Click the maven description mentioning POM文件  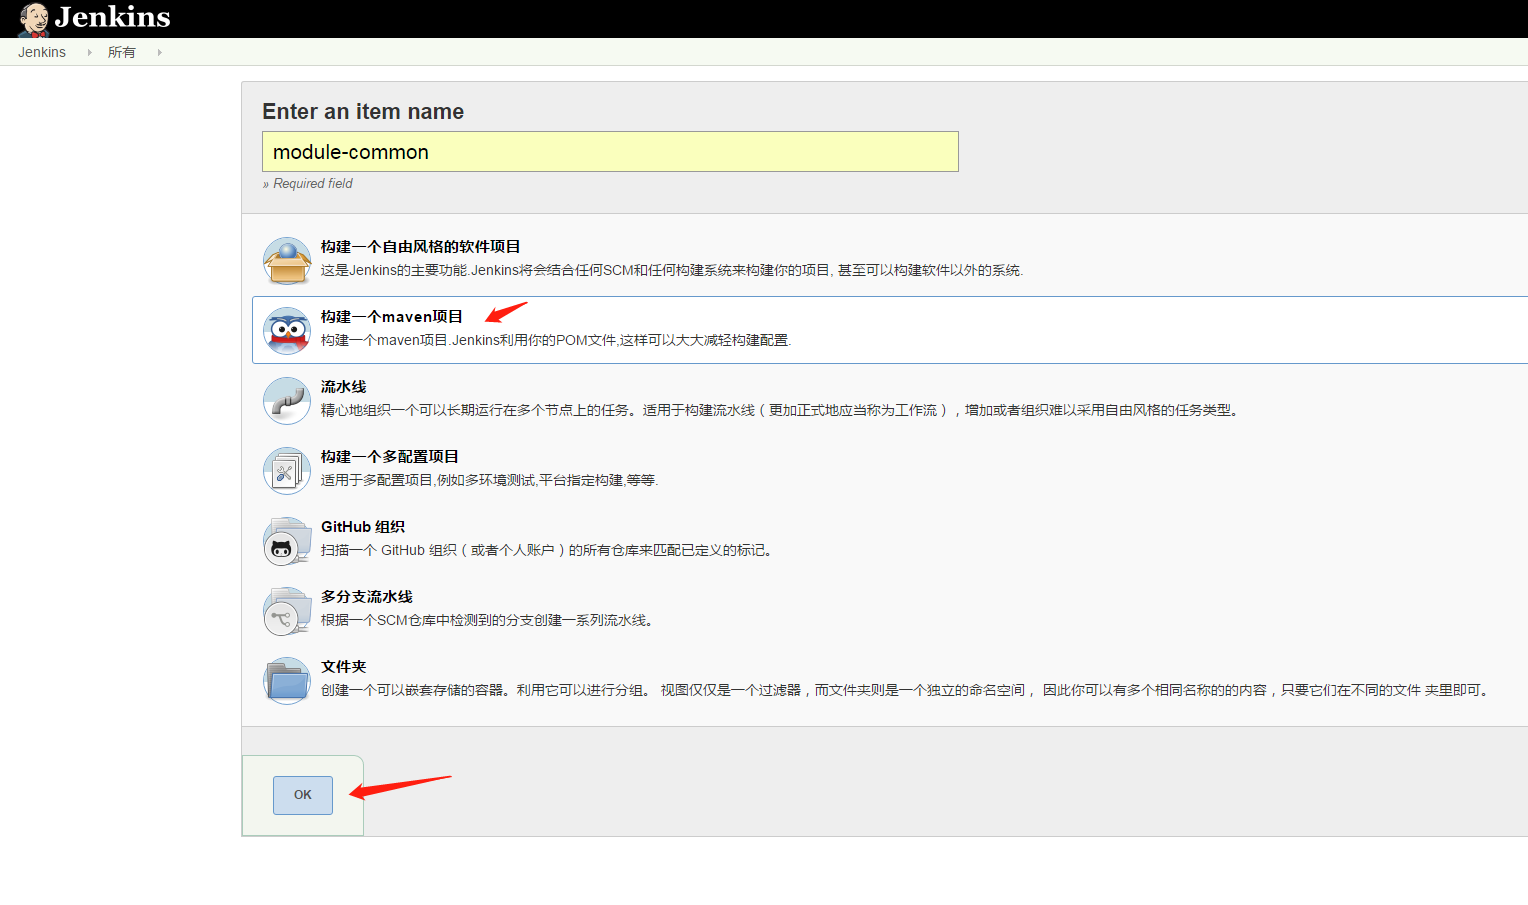click(556, 340)
